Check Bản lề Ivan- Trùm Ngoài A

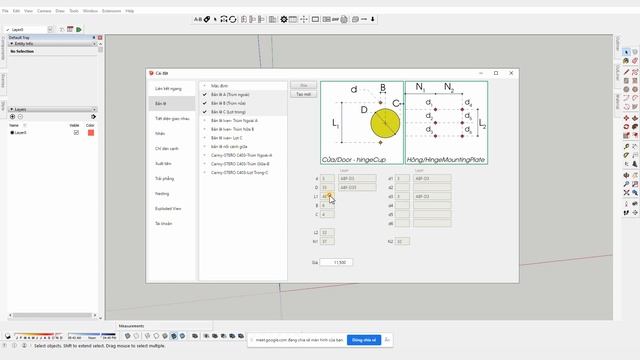pos(205,121)
